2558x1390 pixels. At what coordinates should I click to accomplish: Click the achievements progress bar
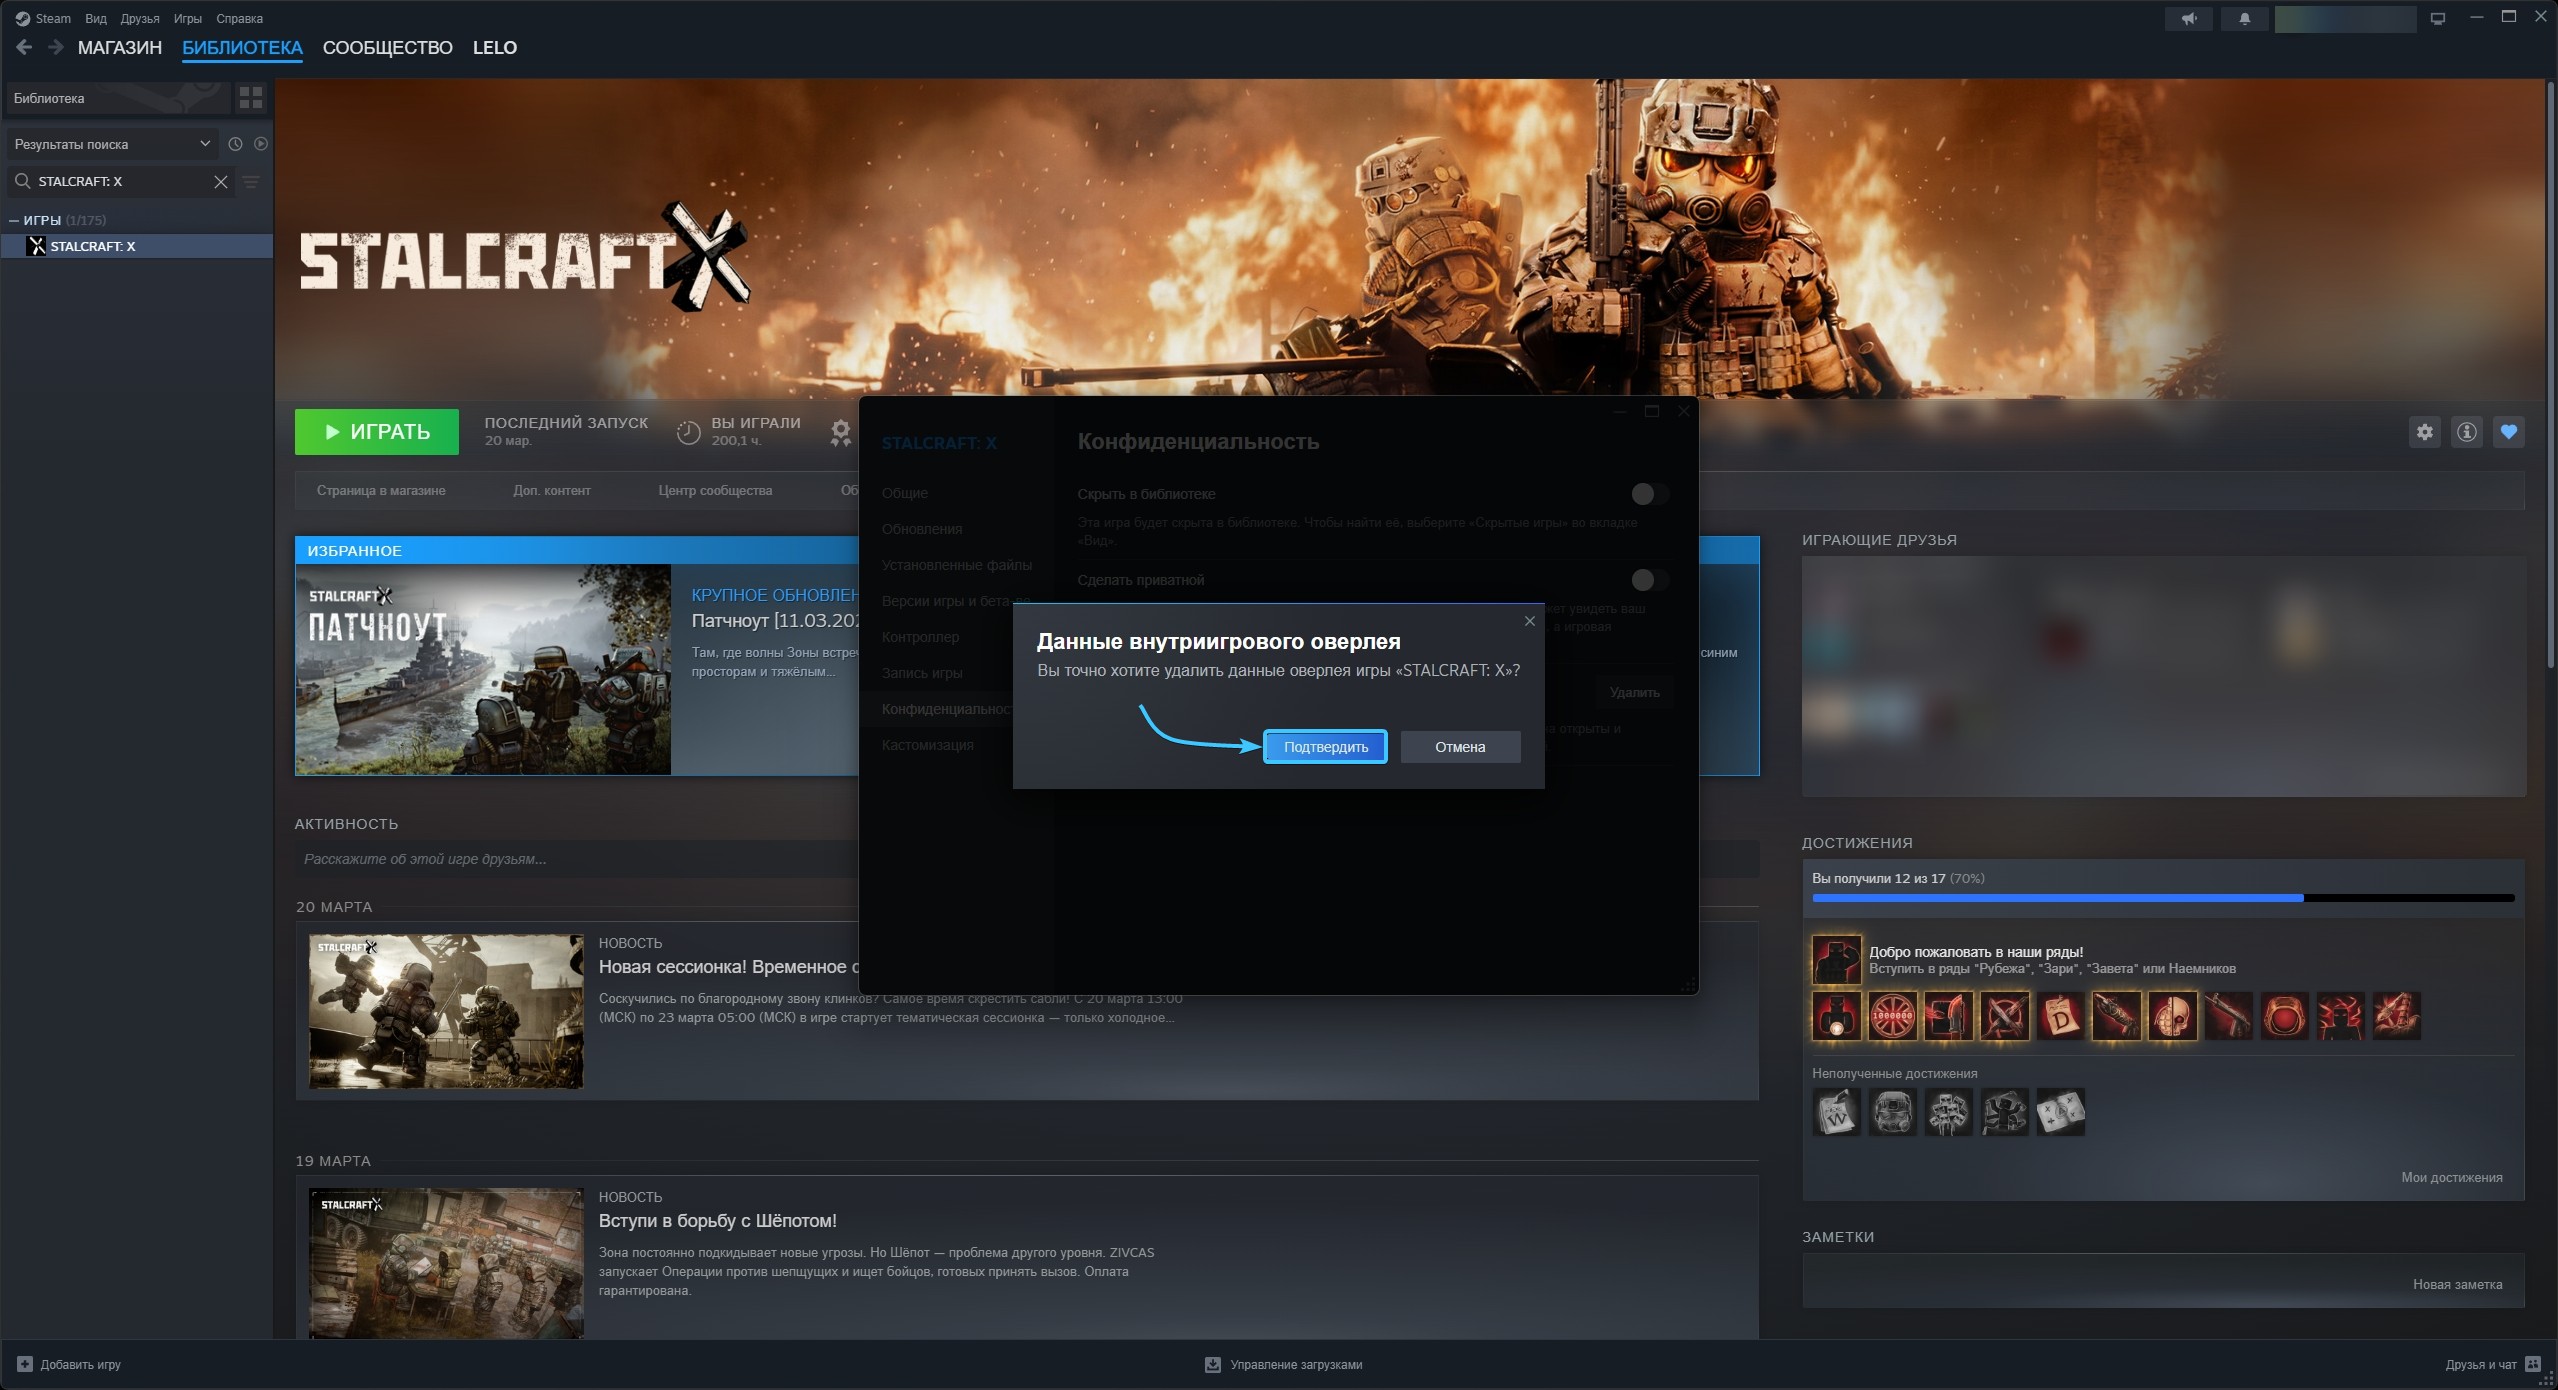[2162, 898]
